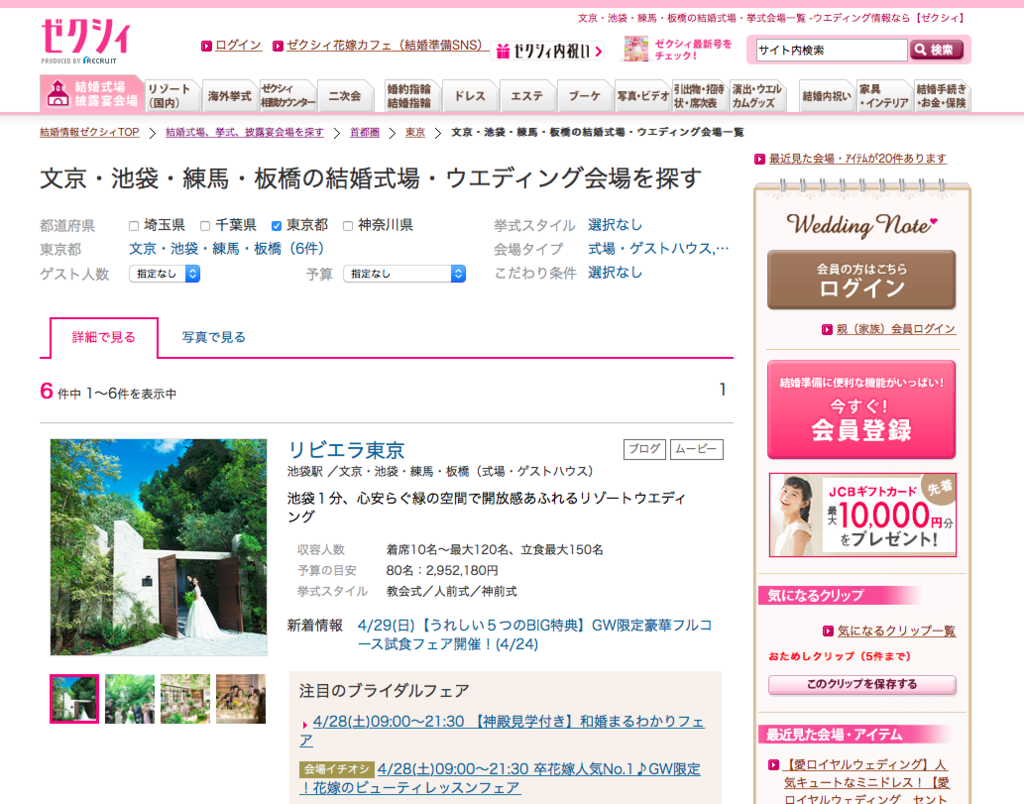Click 最近見た会場・アイテムが20件あります link

(857, 159)
